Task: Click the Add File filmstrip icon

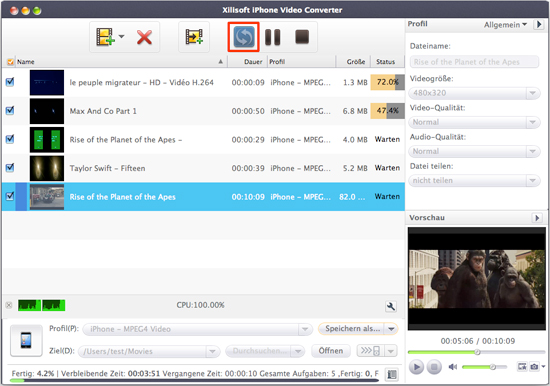Action: 105,37
